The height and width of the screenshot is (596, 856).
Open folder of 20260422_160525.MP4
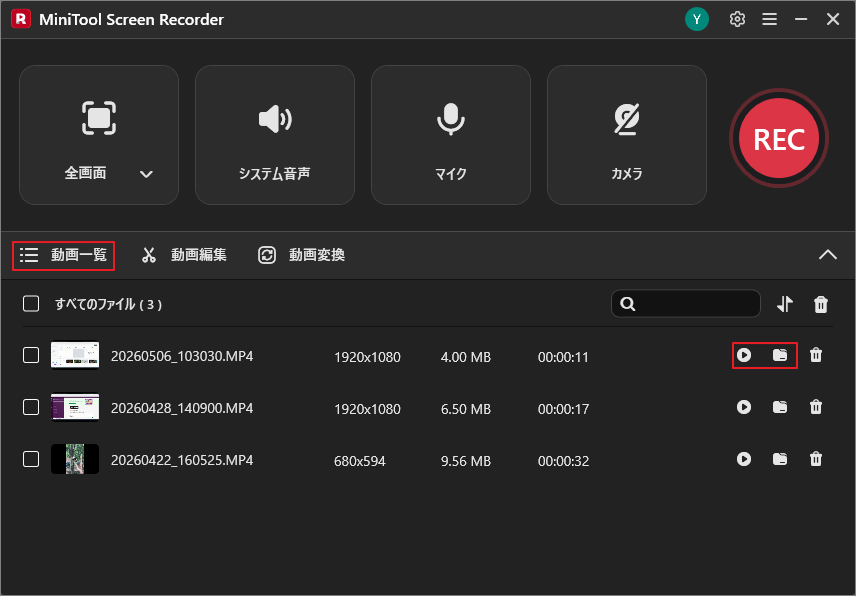pyautogui.click(x=780, y=459)
